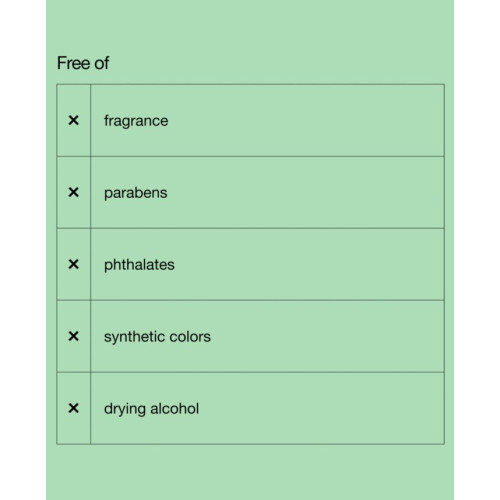Click green area below the table
This screenshot has height=500, width=500.
(x=250, y=472)
